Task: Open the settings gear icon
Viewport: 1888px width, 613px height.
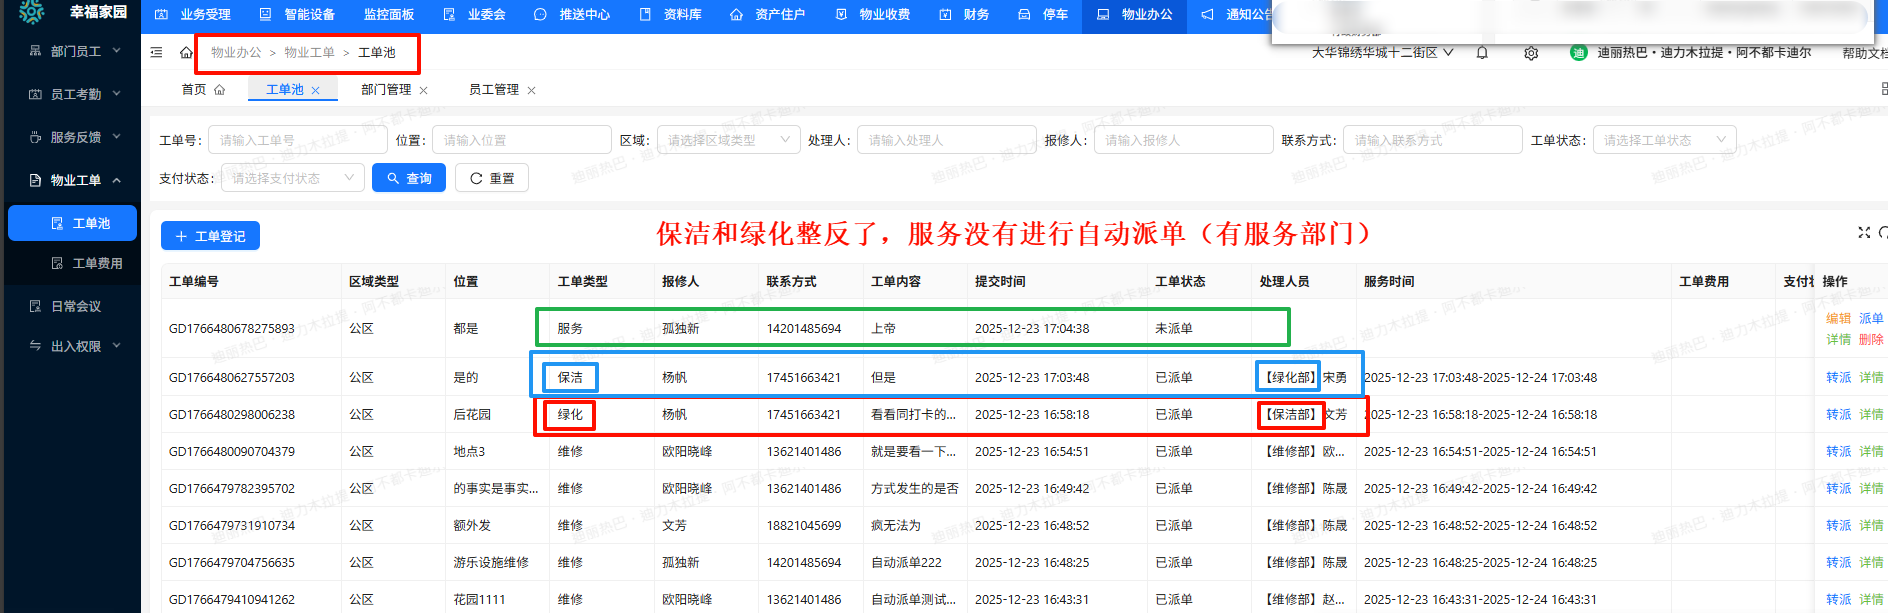Action: coord(1530,53)
